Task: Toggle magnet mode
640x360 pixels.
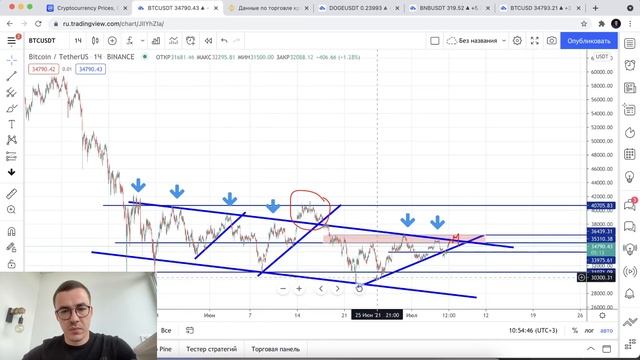Action: [11, 231]
